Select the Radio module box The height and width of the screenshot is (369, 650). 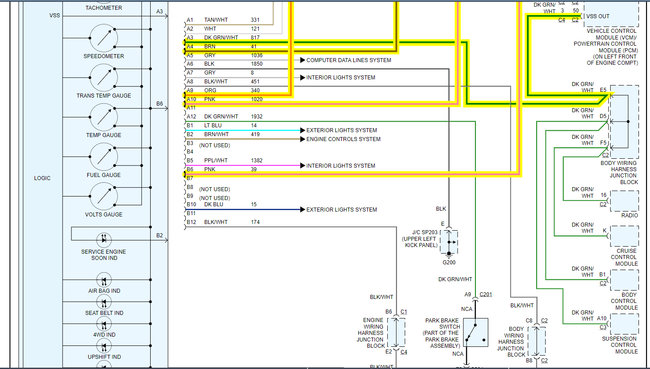click(624, 201)
